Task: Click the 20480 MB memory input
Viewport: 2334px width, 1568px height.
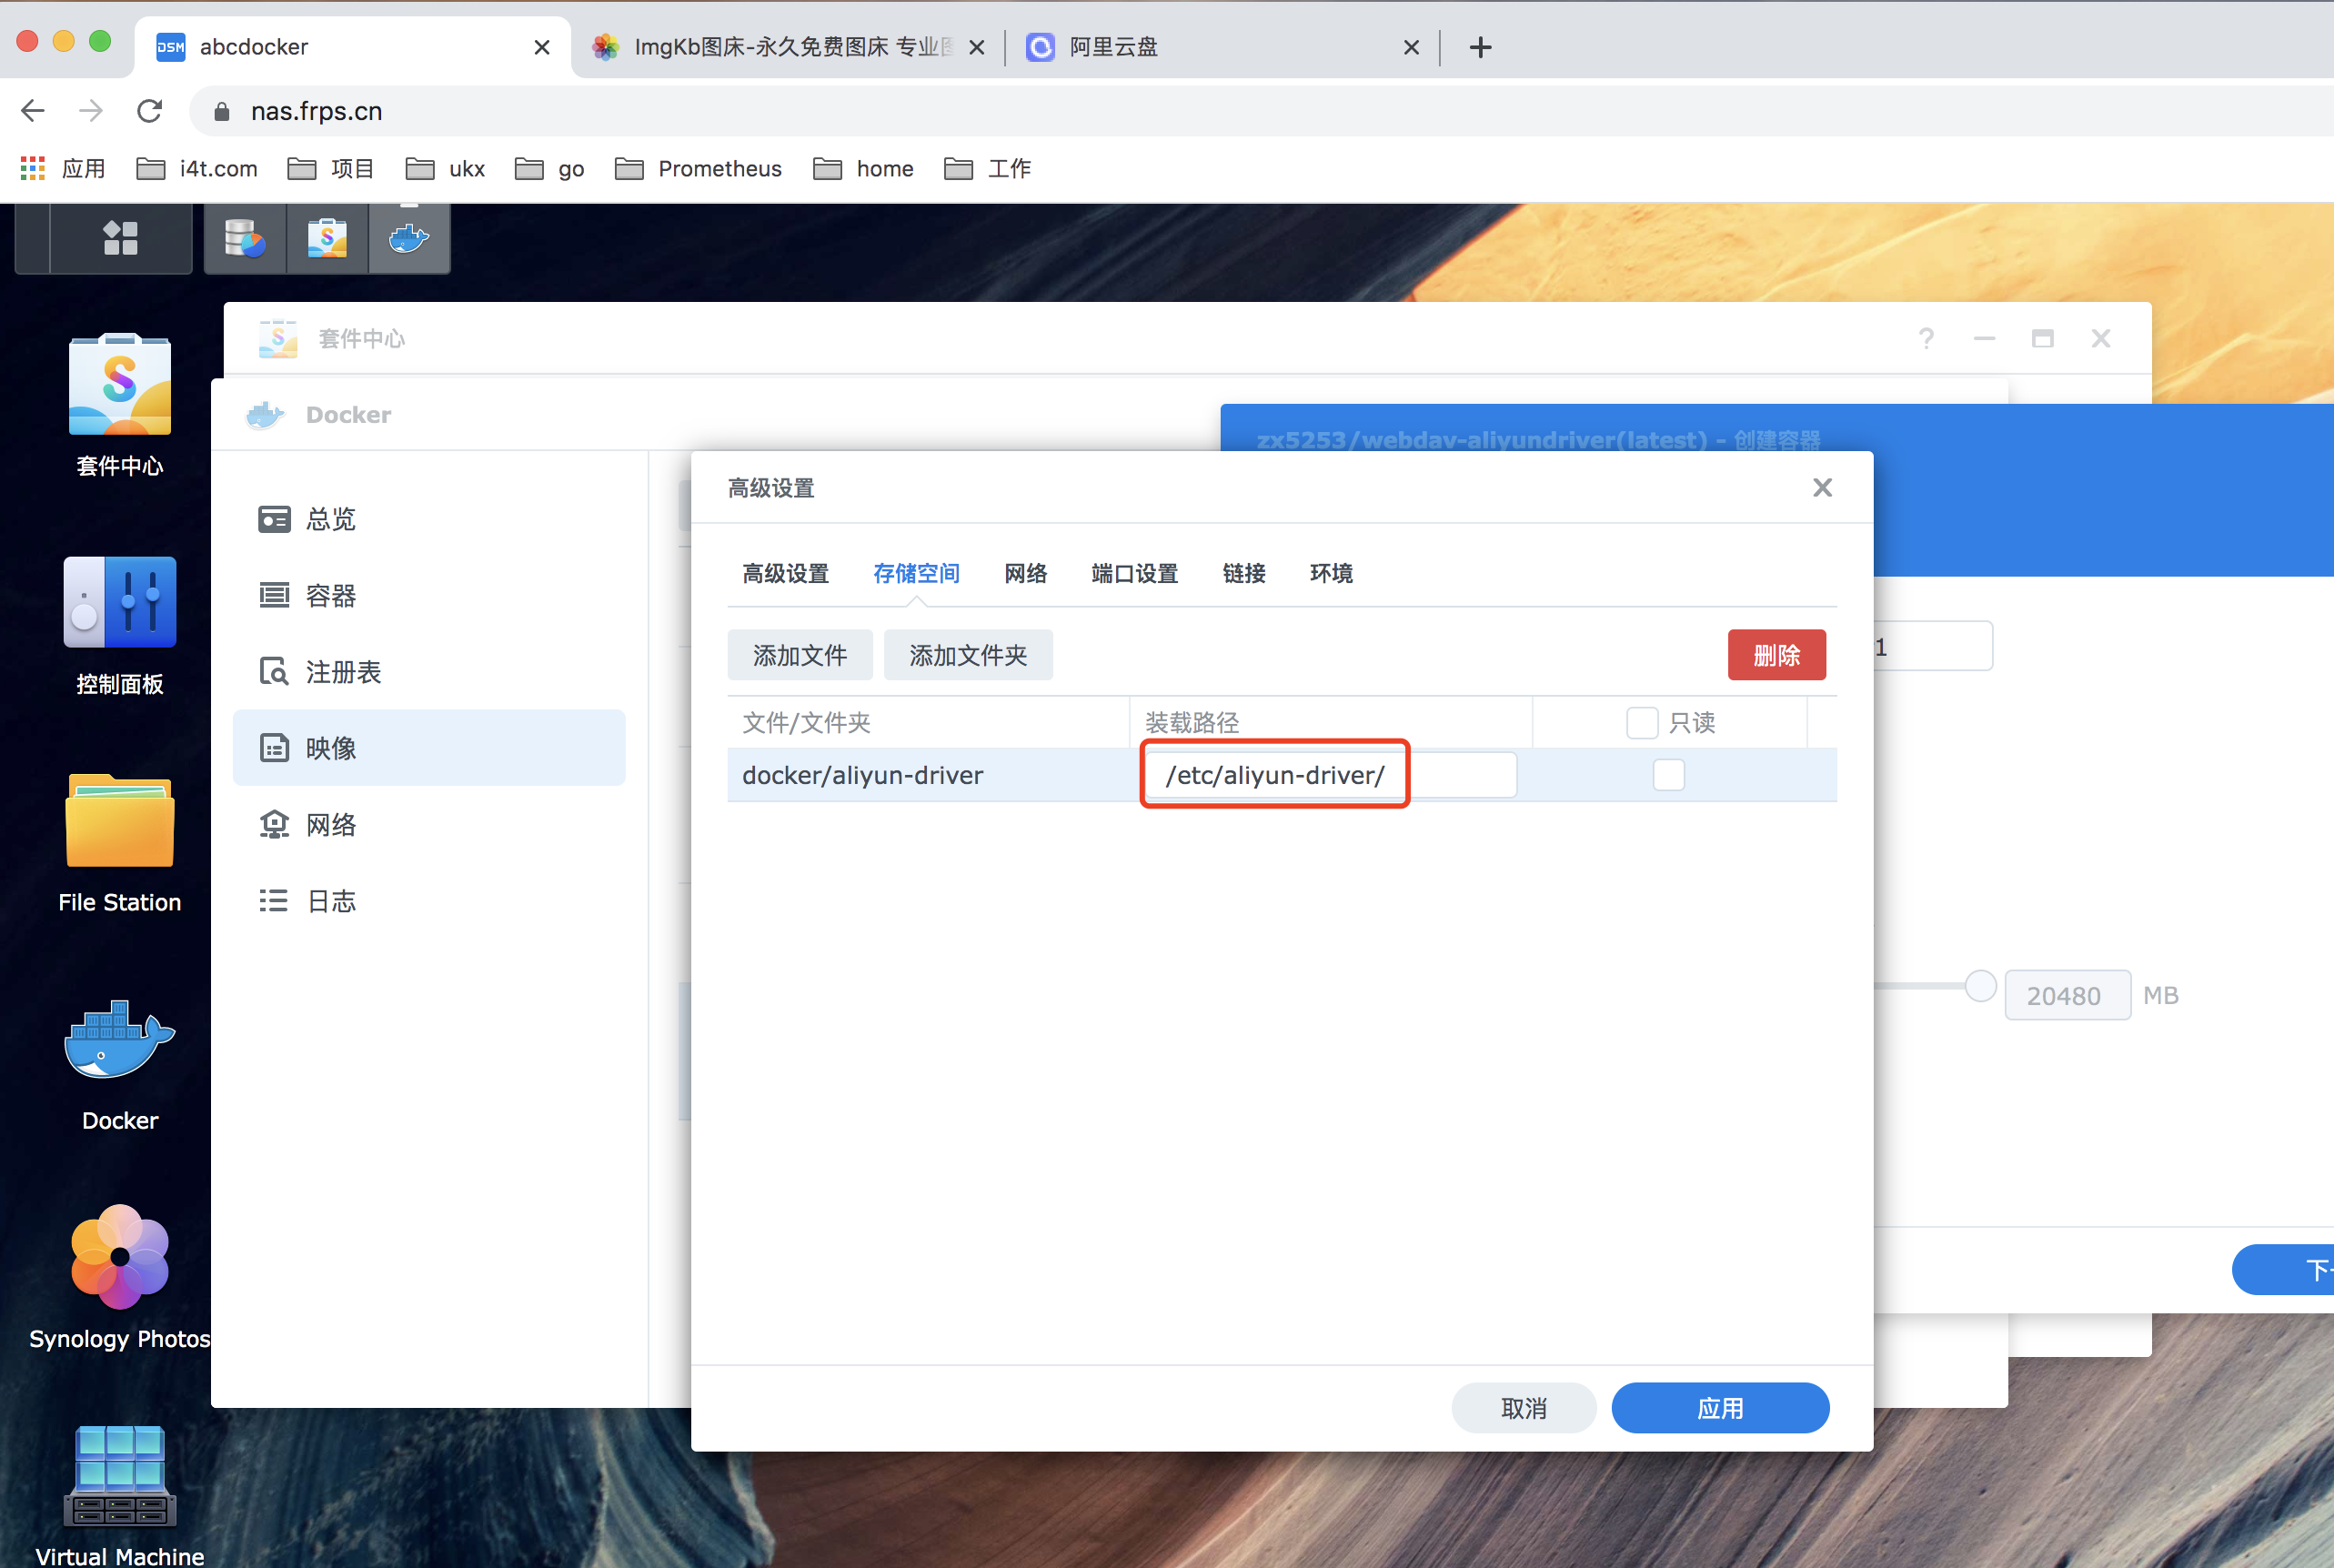Action: (x=2067, y=995)
